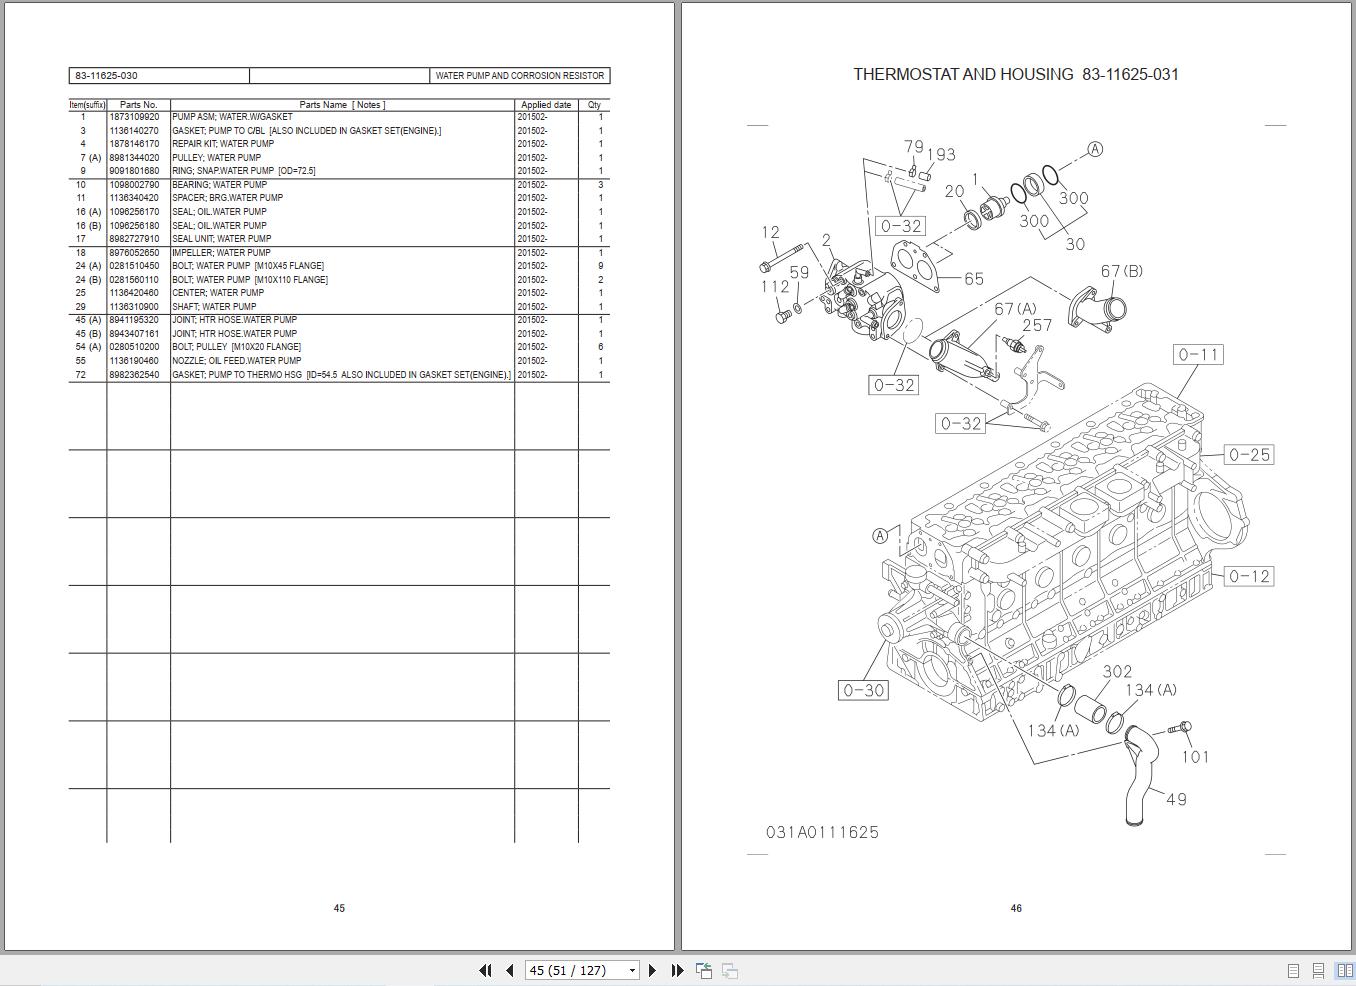Click callout 49 beside the hose
This screenshot has width=1356, height=986.
point(1176,799)
